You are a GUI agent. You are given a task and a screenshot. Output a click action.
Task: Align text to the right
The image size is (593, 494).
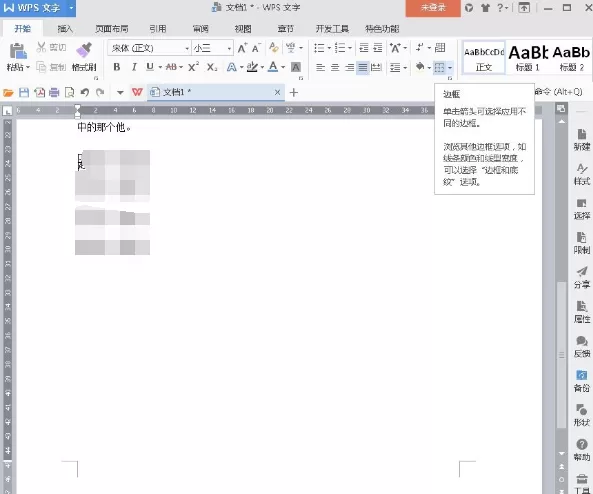[x=349, y=68]
